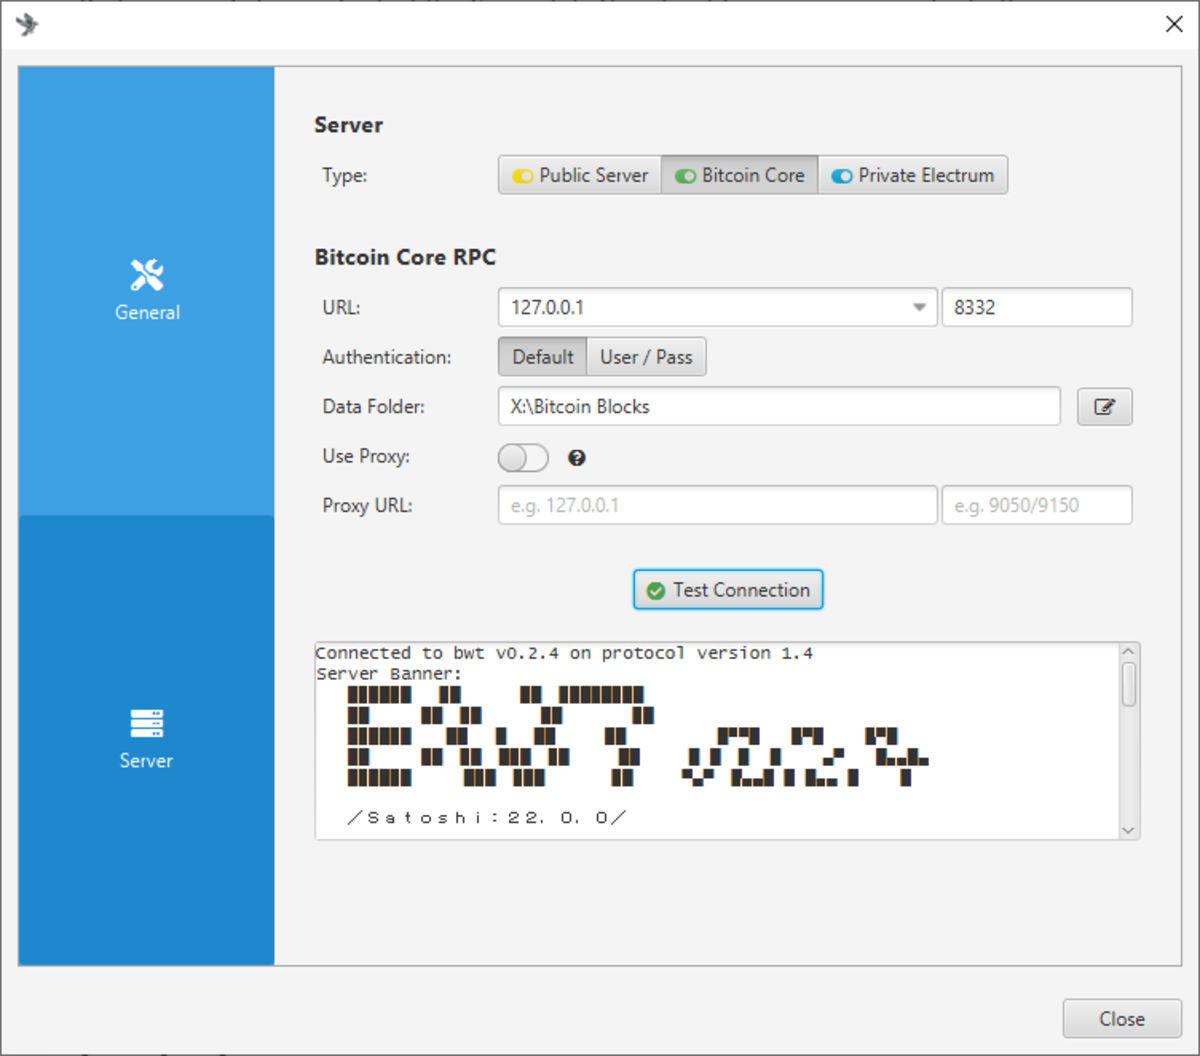Click the 'Bitcoin Core RPC' heading
The height and width of the screenshot is (1056, 1200).
(405, 257)
